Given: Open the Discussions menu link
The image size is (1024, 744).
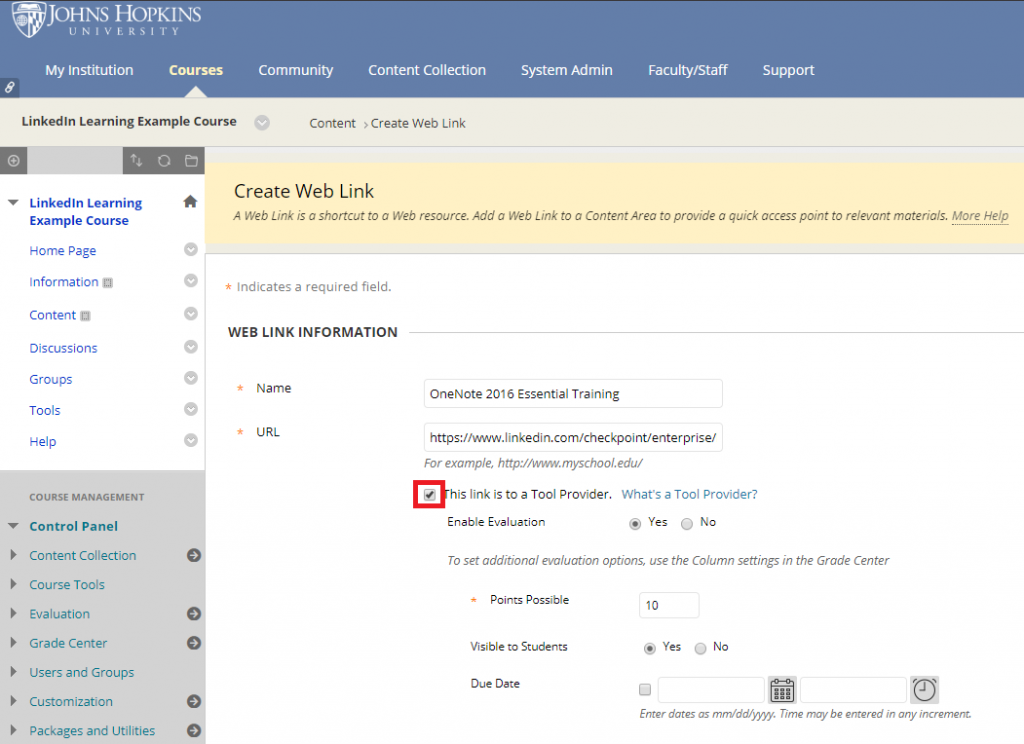Looking at the screenshot, I should (x=63, y=348).
